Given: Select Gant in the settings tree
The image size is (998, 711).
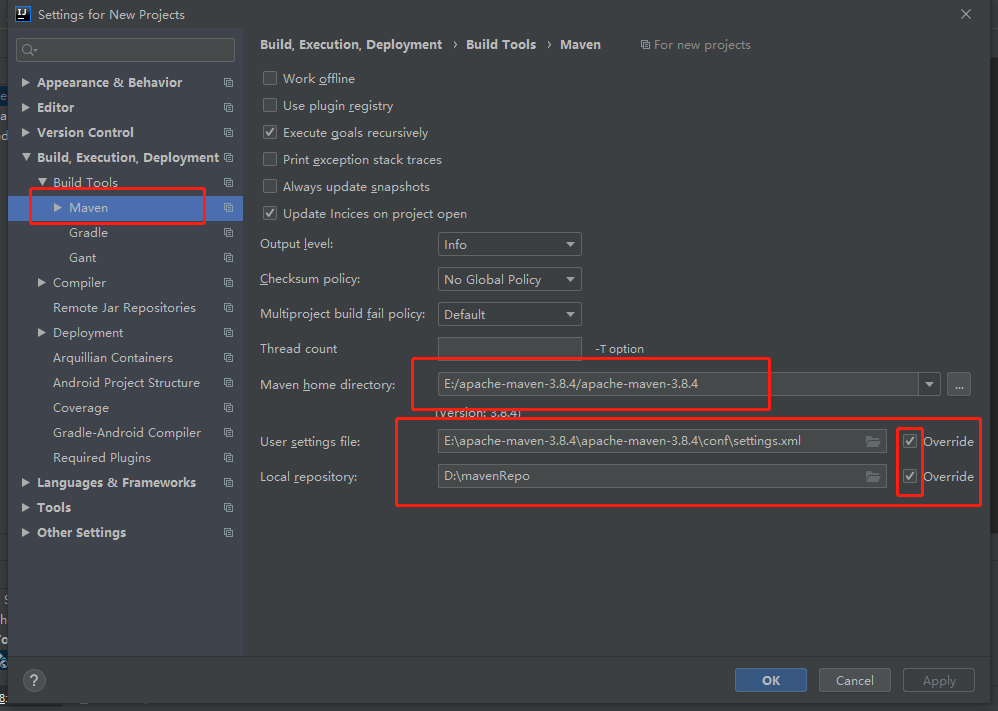Looking at the screenshot, I should pos(83,258).
